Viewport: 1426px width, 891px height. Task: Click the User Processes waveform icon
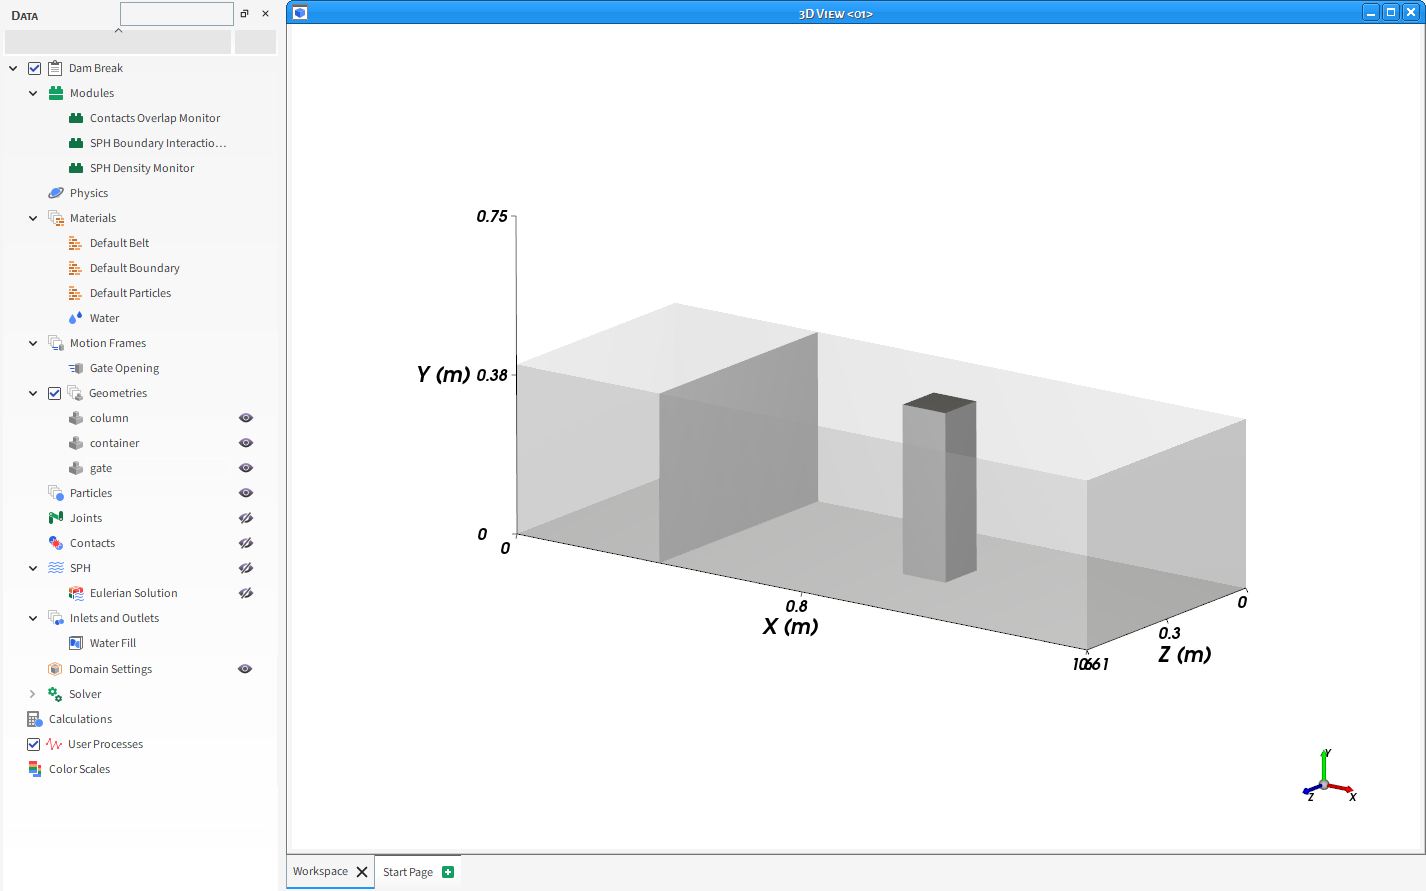click(x=54, y=744)
